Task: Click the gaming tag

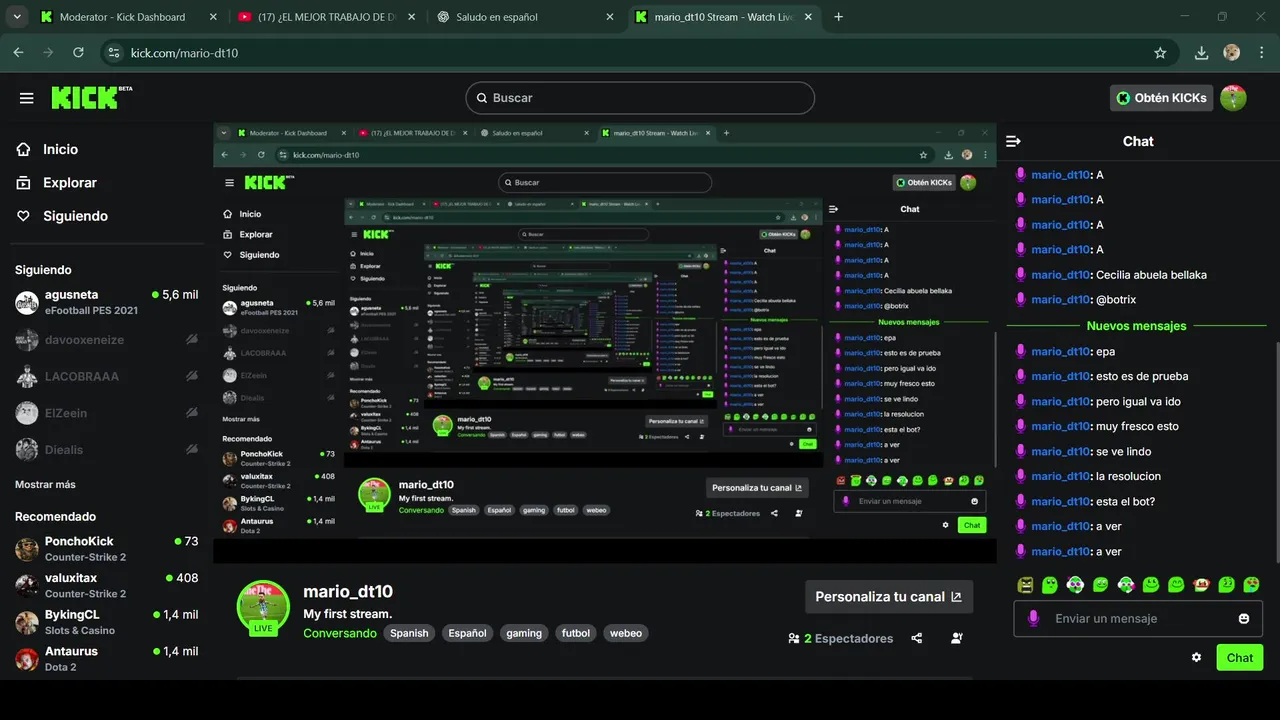Action: 524,633
